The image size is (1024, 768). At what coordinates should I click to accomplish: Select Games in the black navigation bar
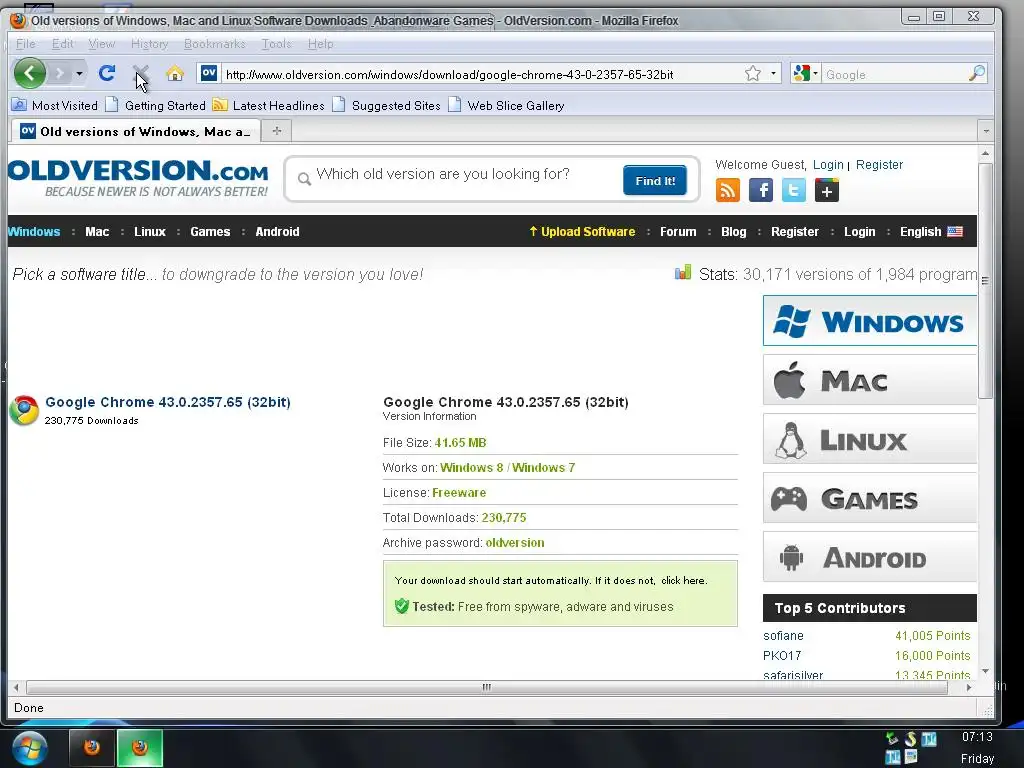(x=210, y=232)
